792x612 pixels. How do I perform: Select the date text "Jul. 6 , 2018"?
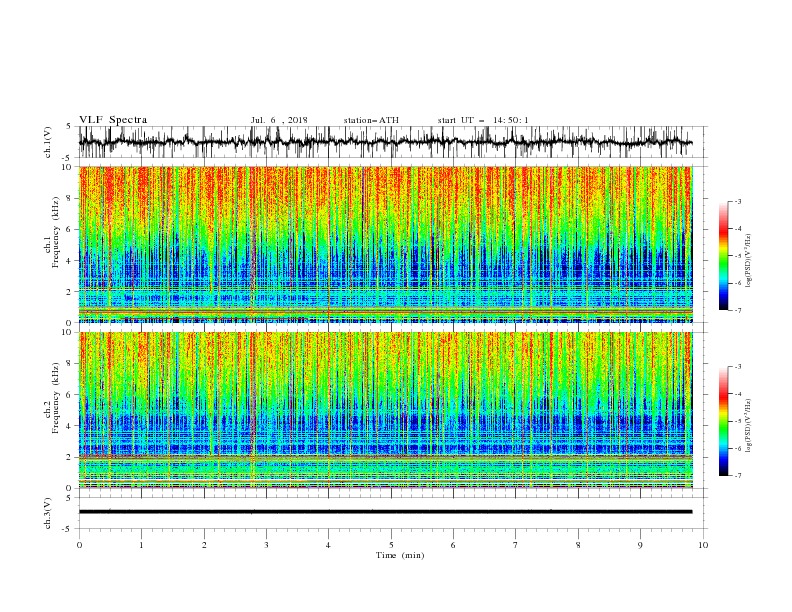279,120
